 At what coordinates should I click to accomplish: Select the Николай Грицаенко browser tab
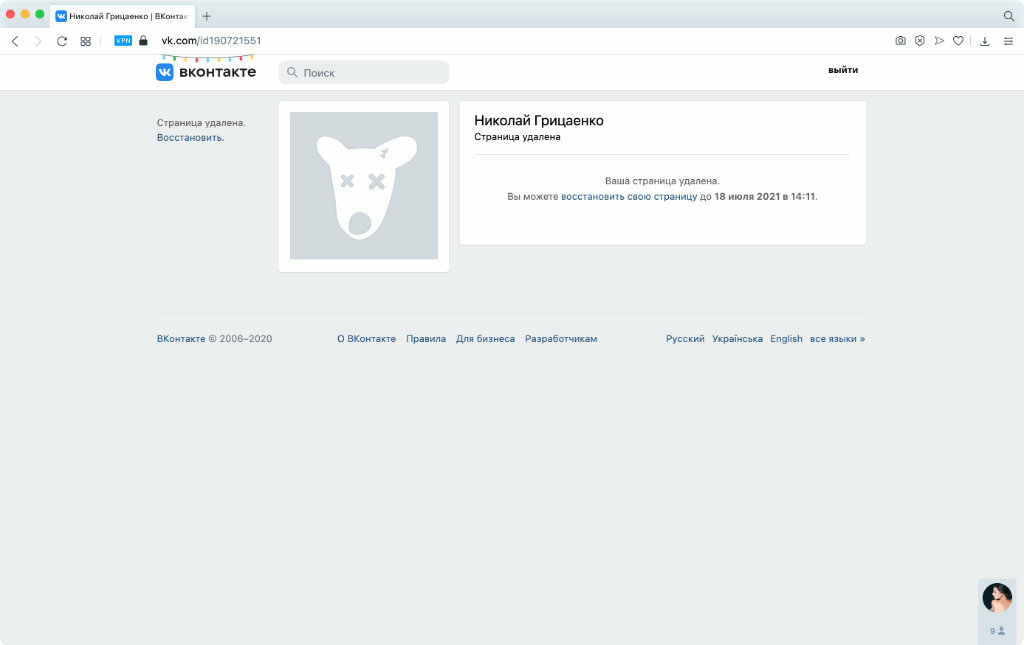122,16
